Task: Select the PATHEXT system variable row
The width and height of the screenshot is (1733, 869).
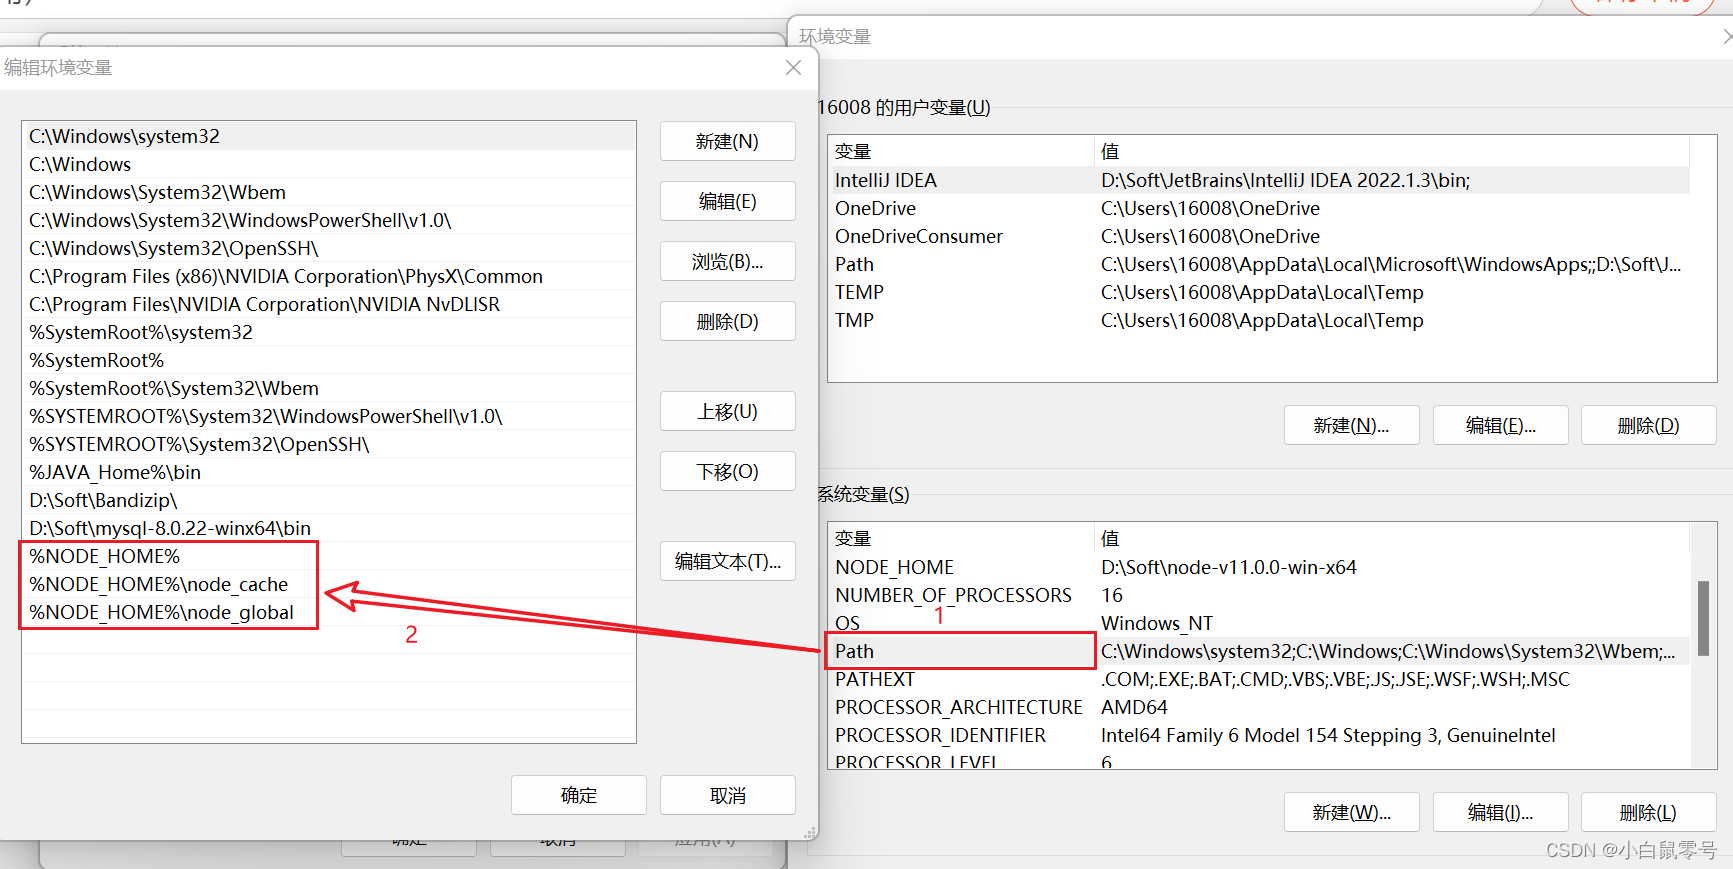Action: point(1260,679)
